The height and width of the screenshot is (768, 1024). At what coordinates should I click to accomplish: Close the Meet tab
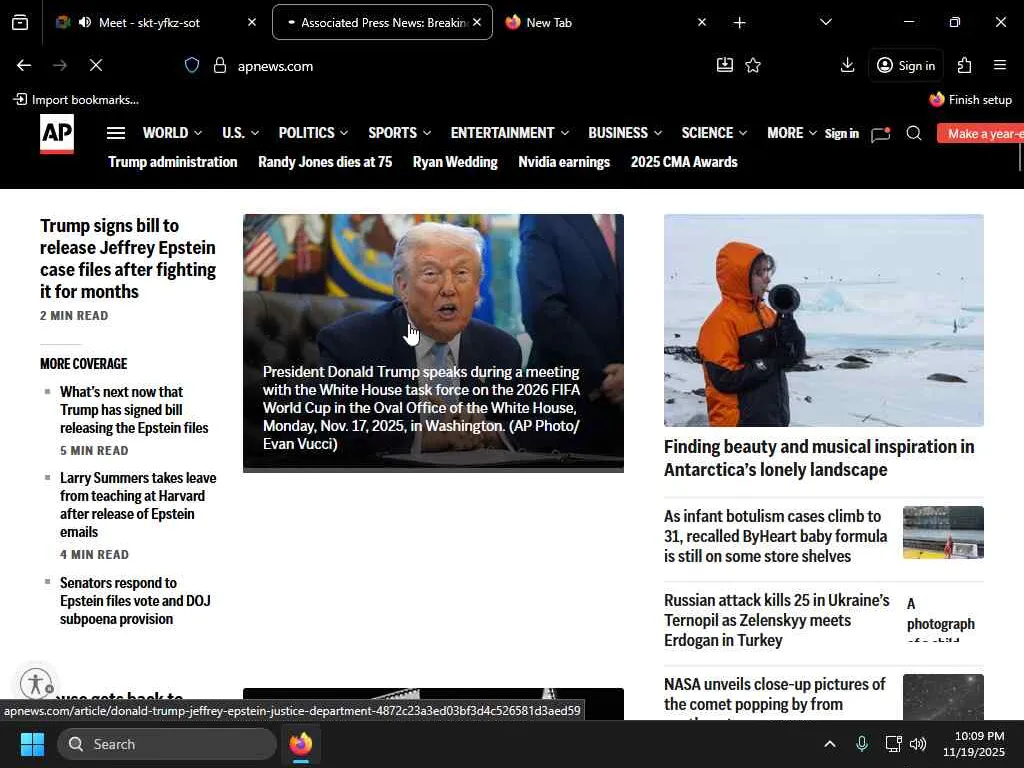(x=252, y=22)
